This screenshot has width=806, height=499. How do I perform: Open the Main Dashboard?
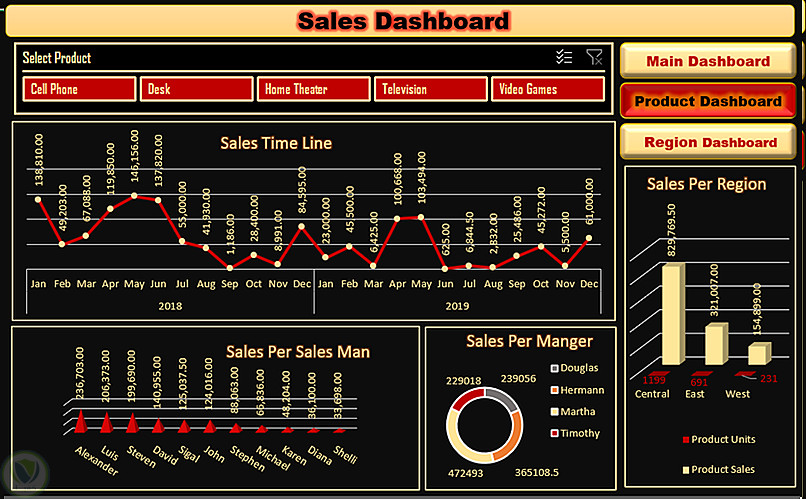click(x=708, y=61)
